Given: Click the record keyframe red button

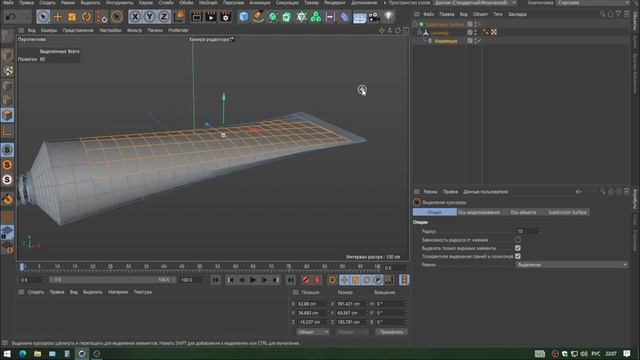Looking at the screenshot, I should [x=306, y=280].
